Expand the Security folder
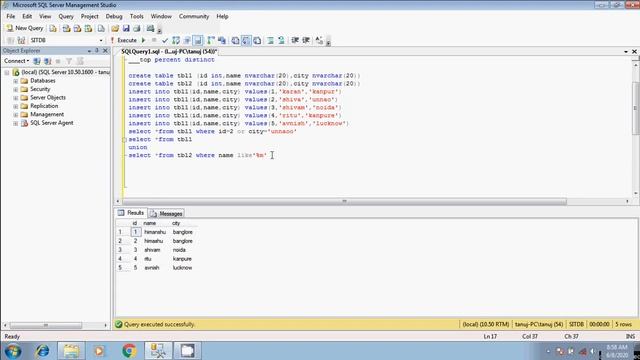The image size is (640, 360). [16, 89]
